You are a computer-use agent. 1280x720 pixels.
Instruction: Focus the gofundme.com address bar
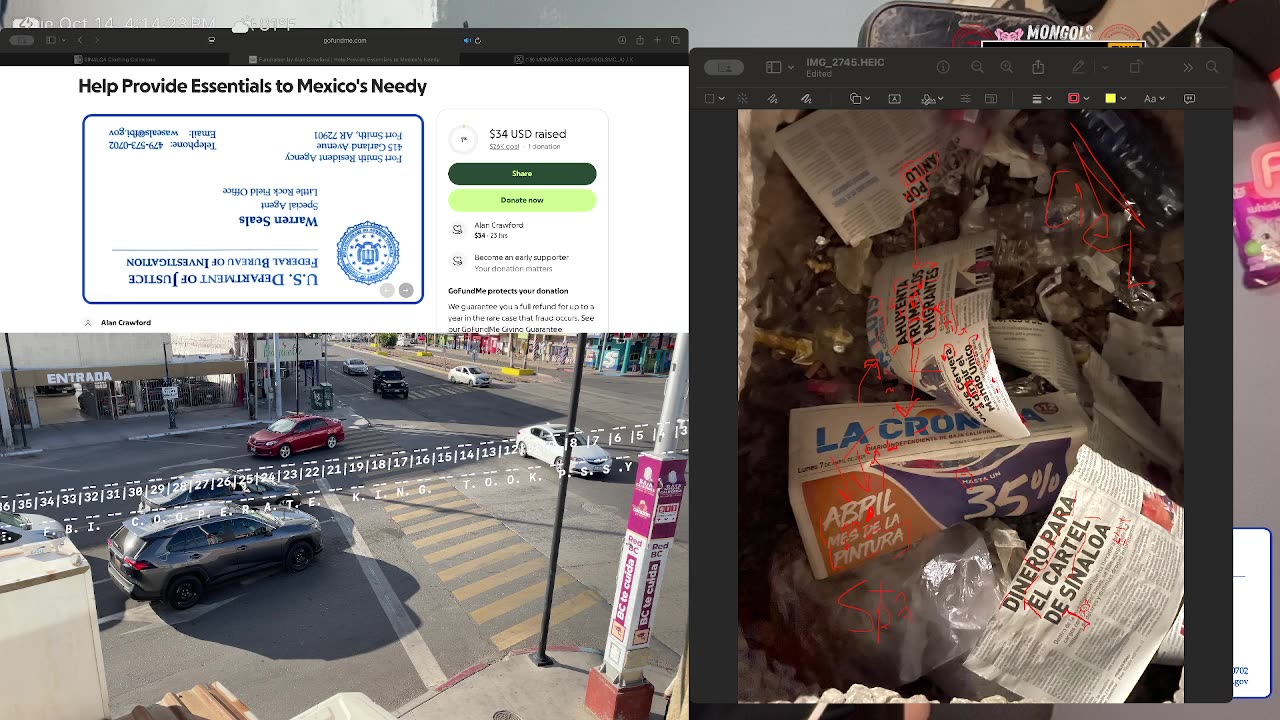345,40
